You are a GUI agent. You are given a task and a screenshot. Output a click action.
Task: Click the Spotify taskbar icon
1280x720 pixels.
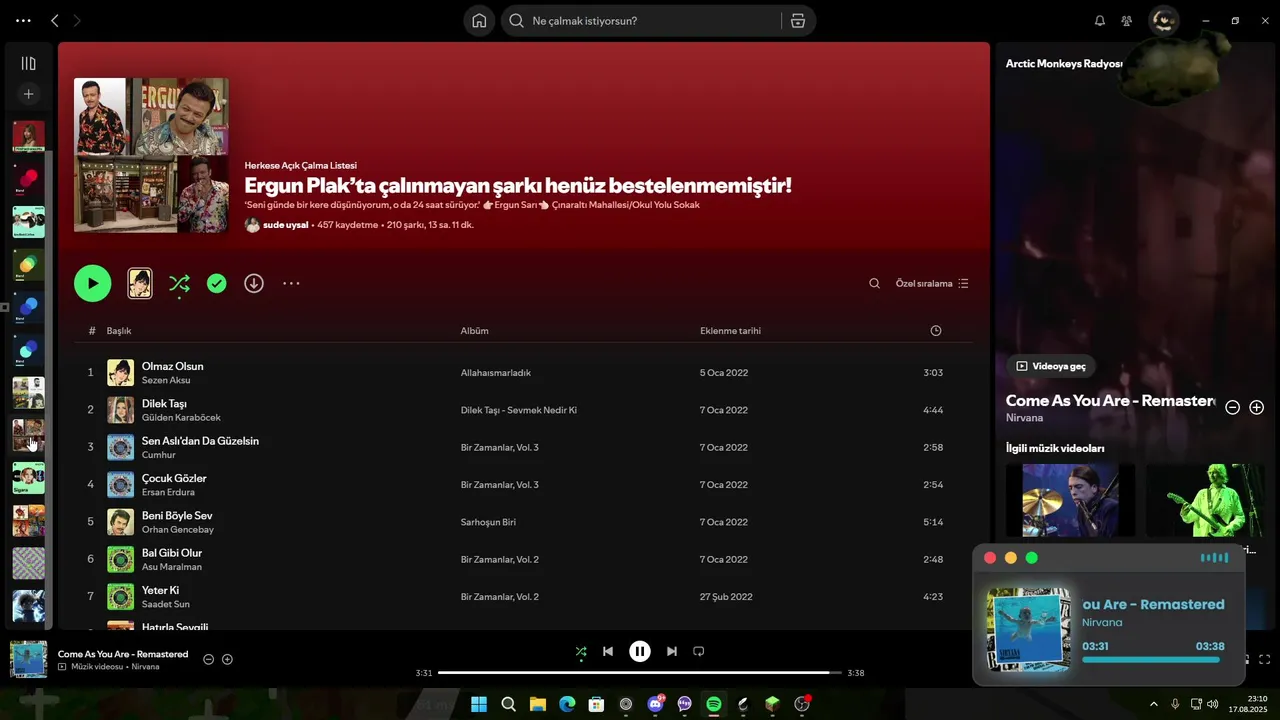(x=714, y=704)
